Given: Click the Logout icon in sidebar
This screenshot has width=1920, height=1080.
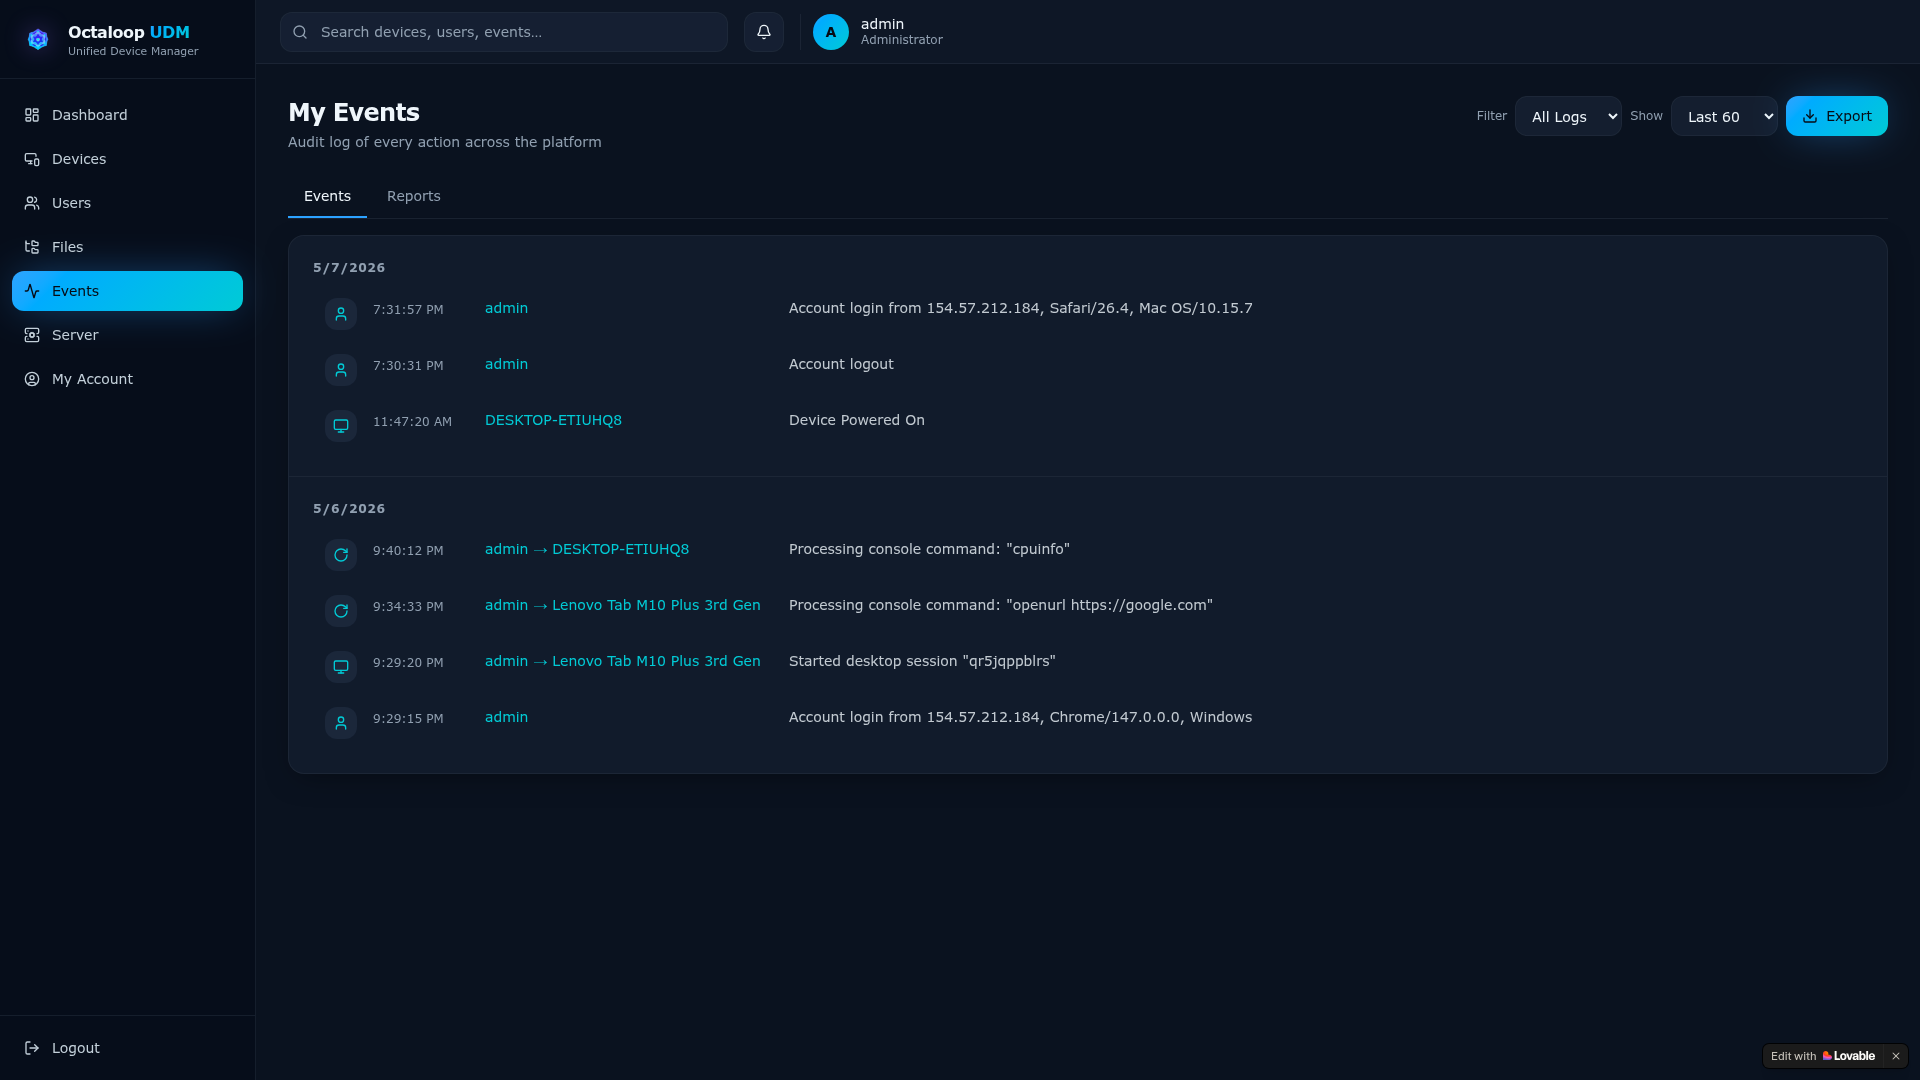Looking at the screenshot, I should (x=32, y=1048).
